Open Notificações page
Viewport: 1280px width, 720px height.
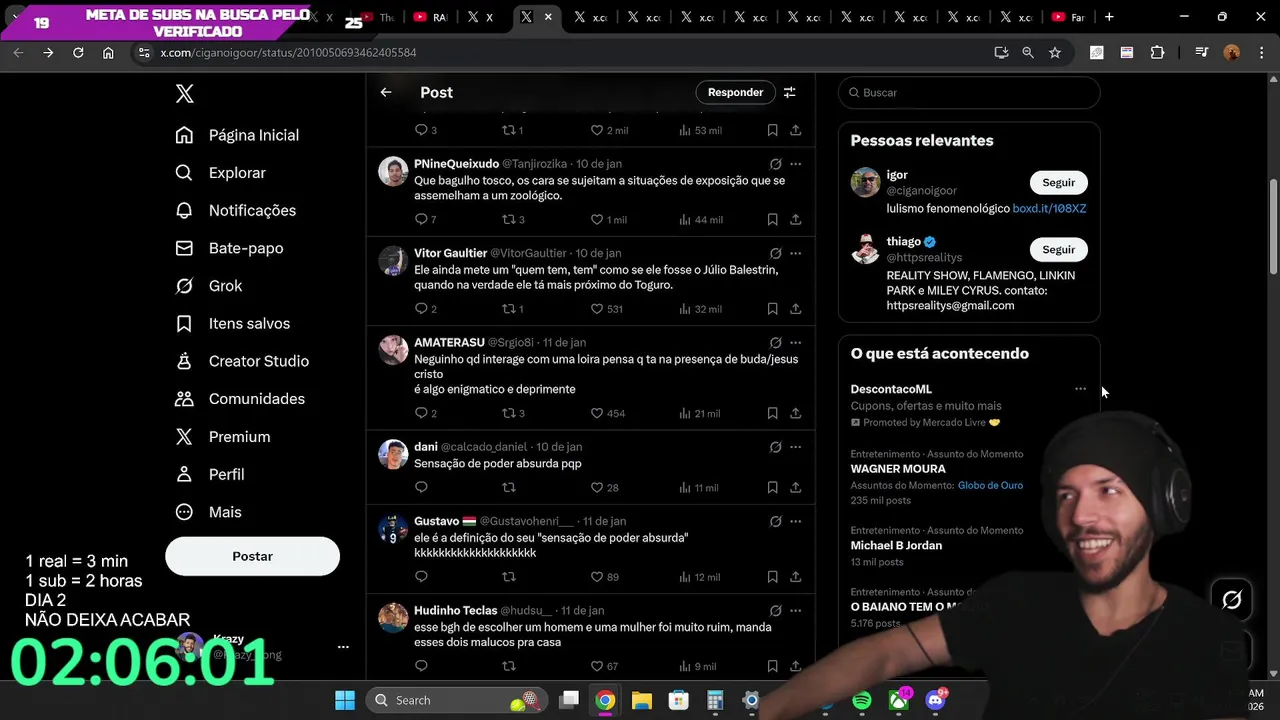coord(236,210)
